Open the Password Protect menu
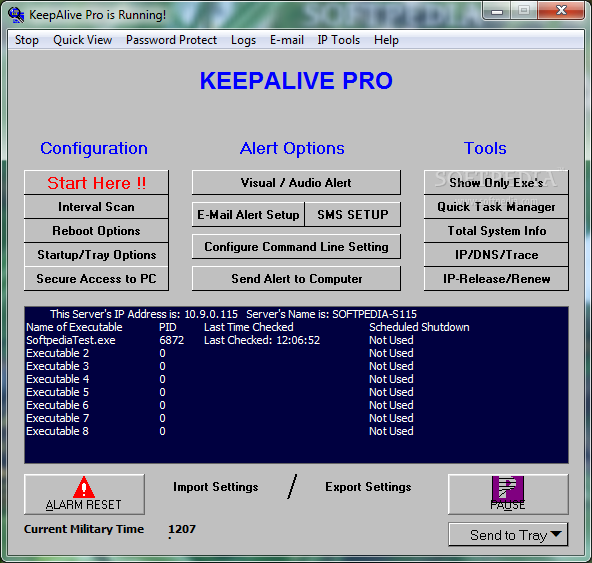592x563 pixels. coord(171,40)
